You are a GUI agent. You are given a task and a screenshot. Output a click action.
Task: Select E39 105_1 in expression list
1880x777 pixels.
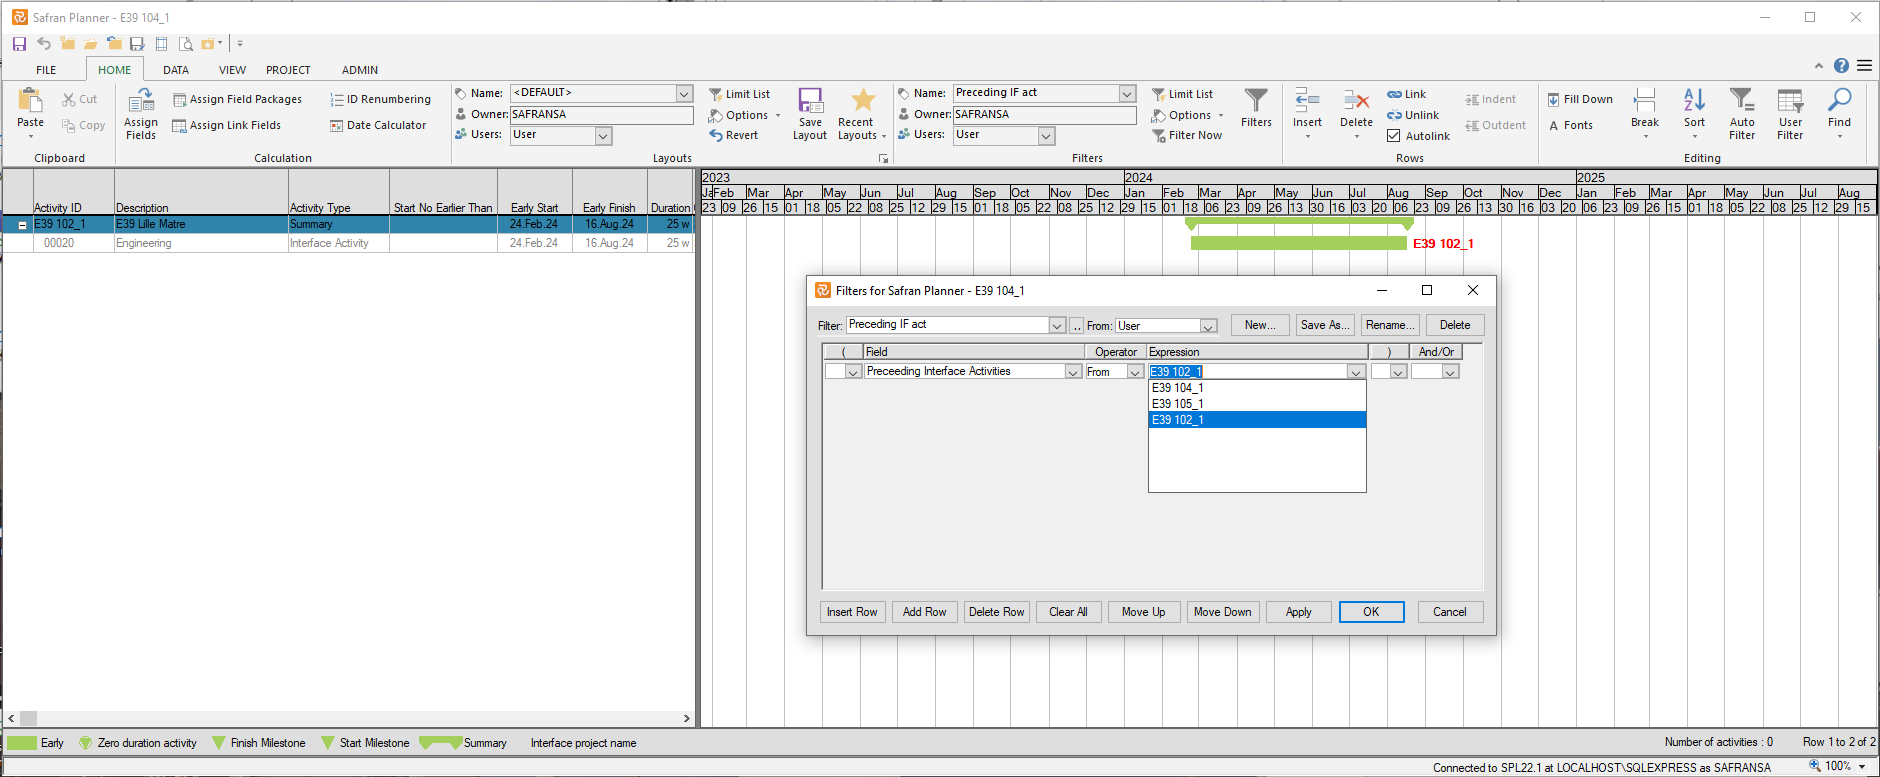[1257, 404]
